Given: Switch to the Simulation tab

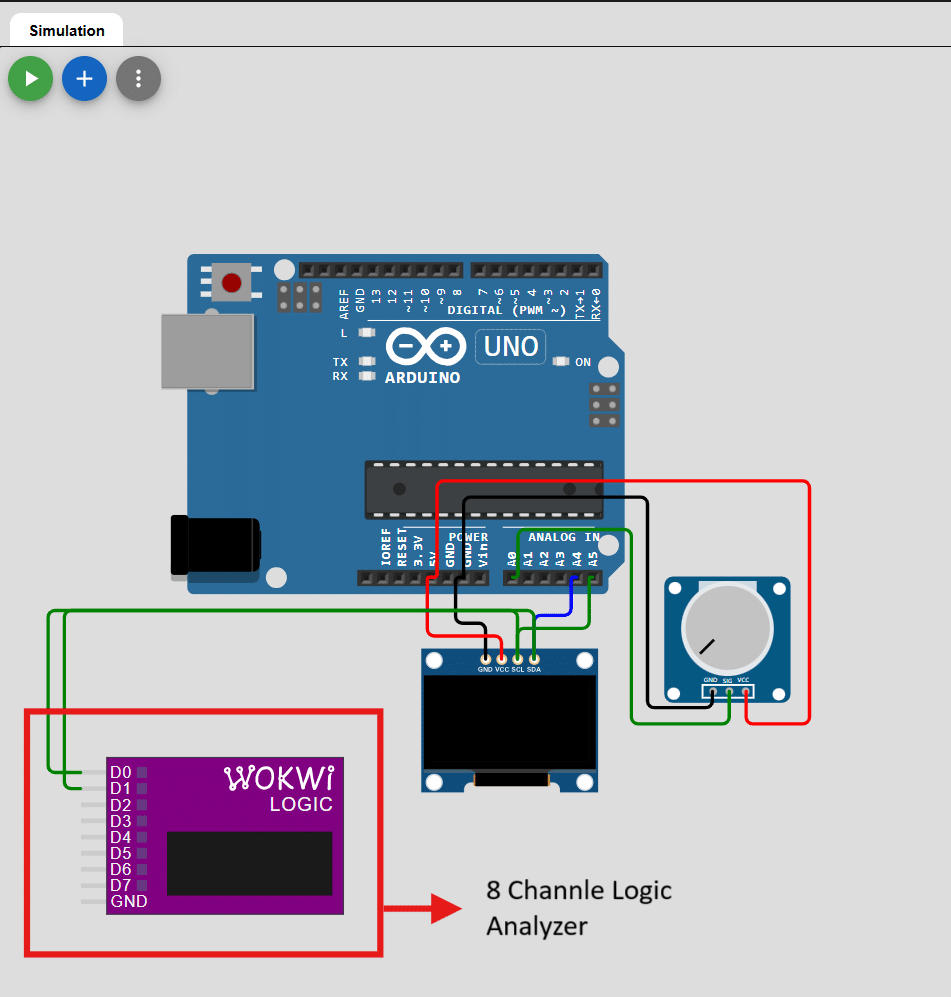Looking at the screenshot, I should pyautogui.click(x=67, y=31).
